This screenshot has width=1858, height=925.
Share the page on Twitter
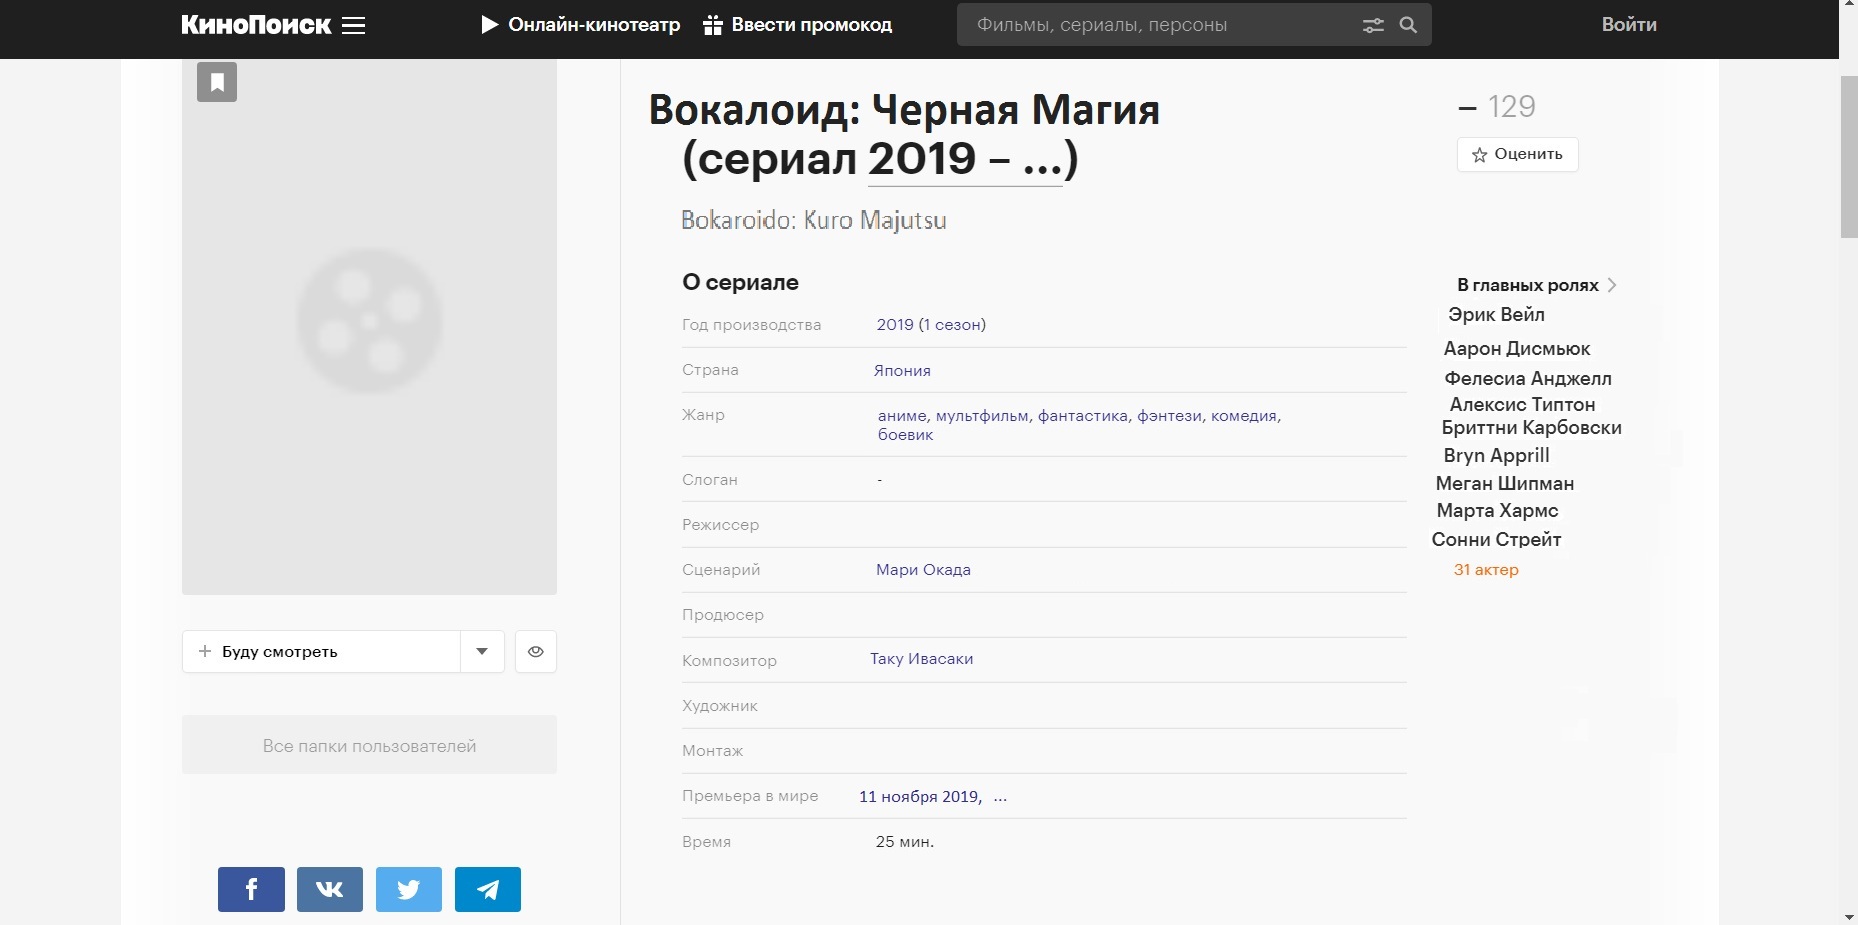[408, 889]
